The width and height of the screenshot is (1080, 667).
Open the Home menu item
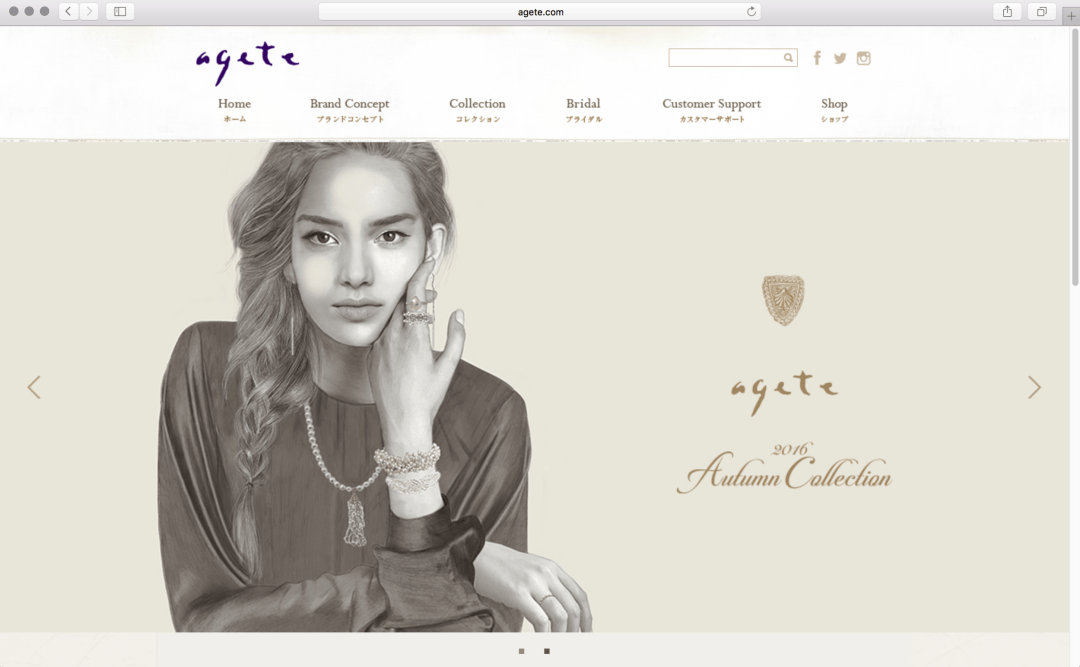pyautogui.click(x=234, y=110)
